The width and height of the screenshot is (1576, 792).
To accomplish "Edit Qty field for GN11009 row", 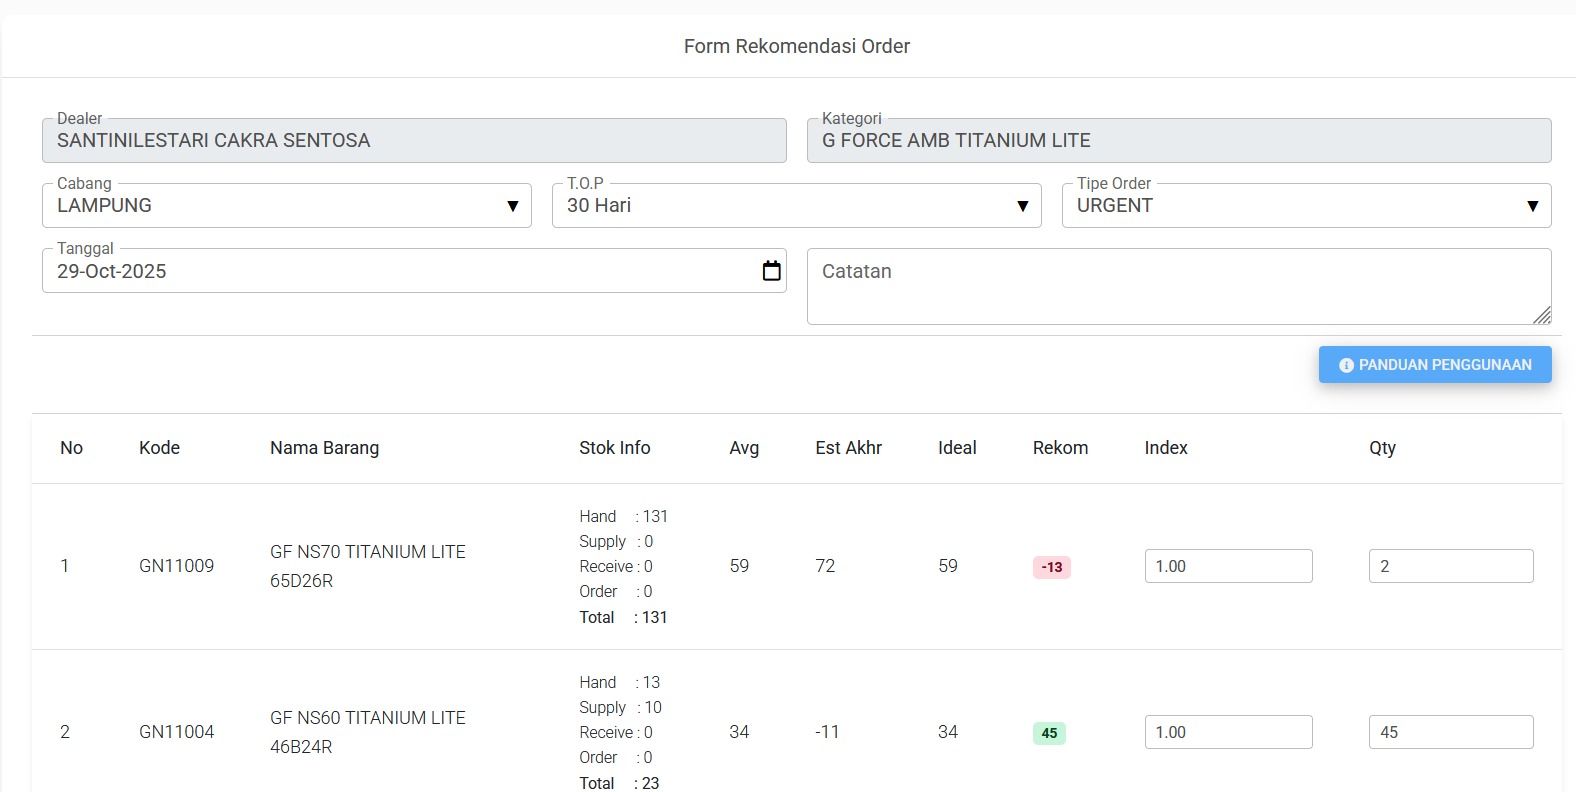I will (1450, 566).
